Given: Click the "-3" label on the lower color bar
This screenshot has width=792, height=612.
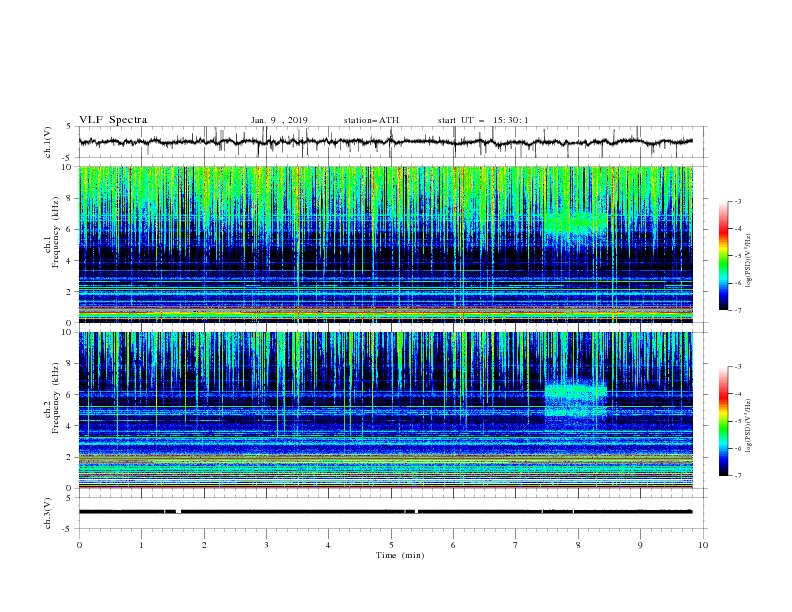Looking at the screenshot, I should tap(737, 367).
